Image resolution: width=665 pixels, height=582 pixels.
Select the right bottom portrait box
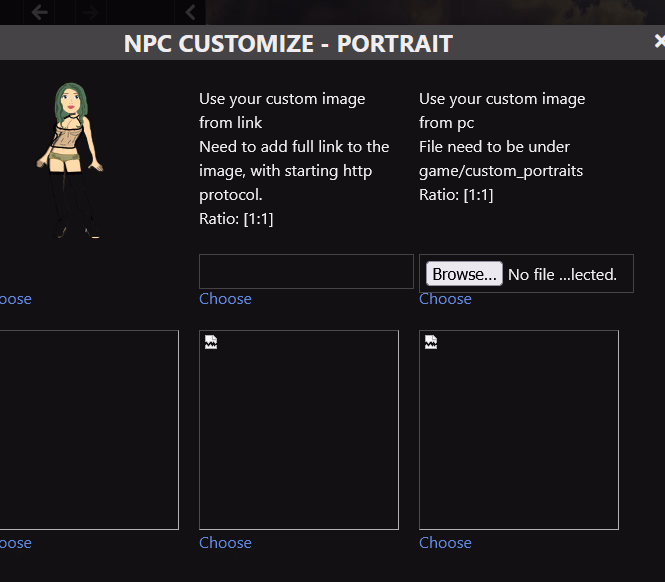(519, 430)
